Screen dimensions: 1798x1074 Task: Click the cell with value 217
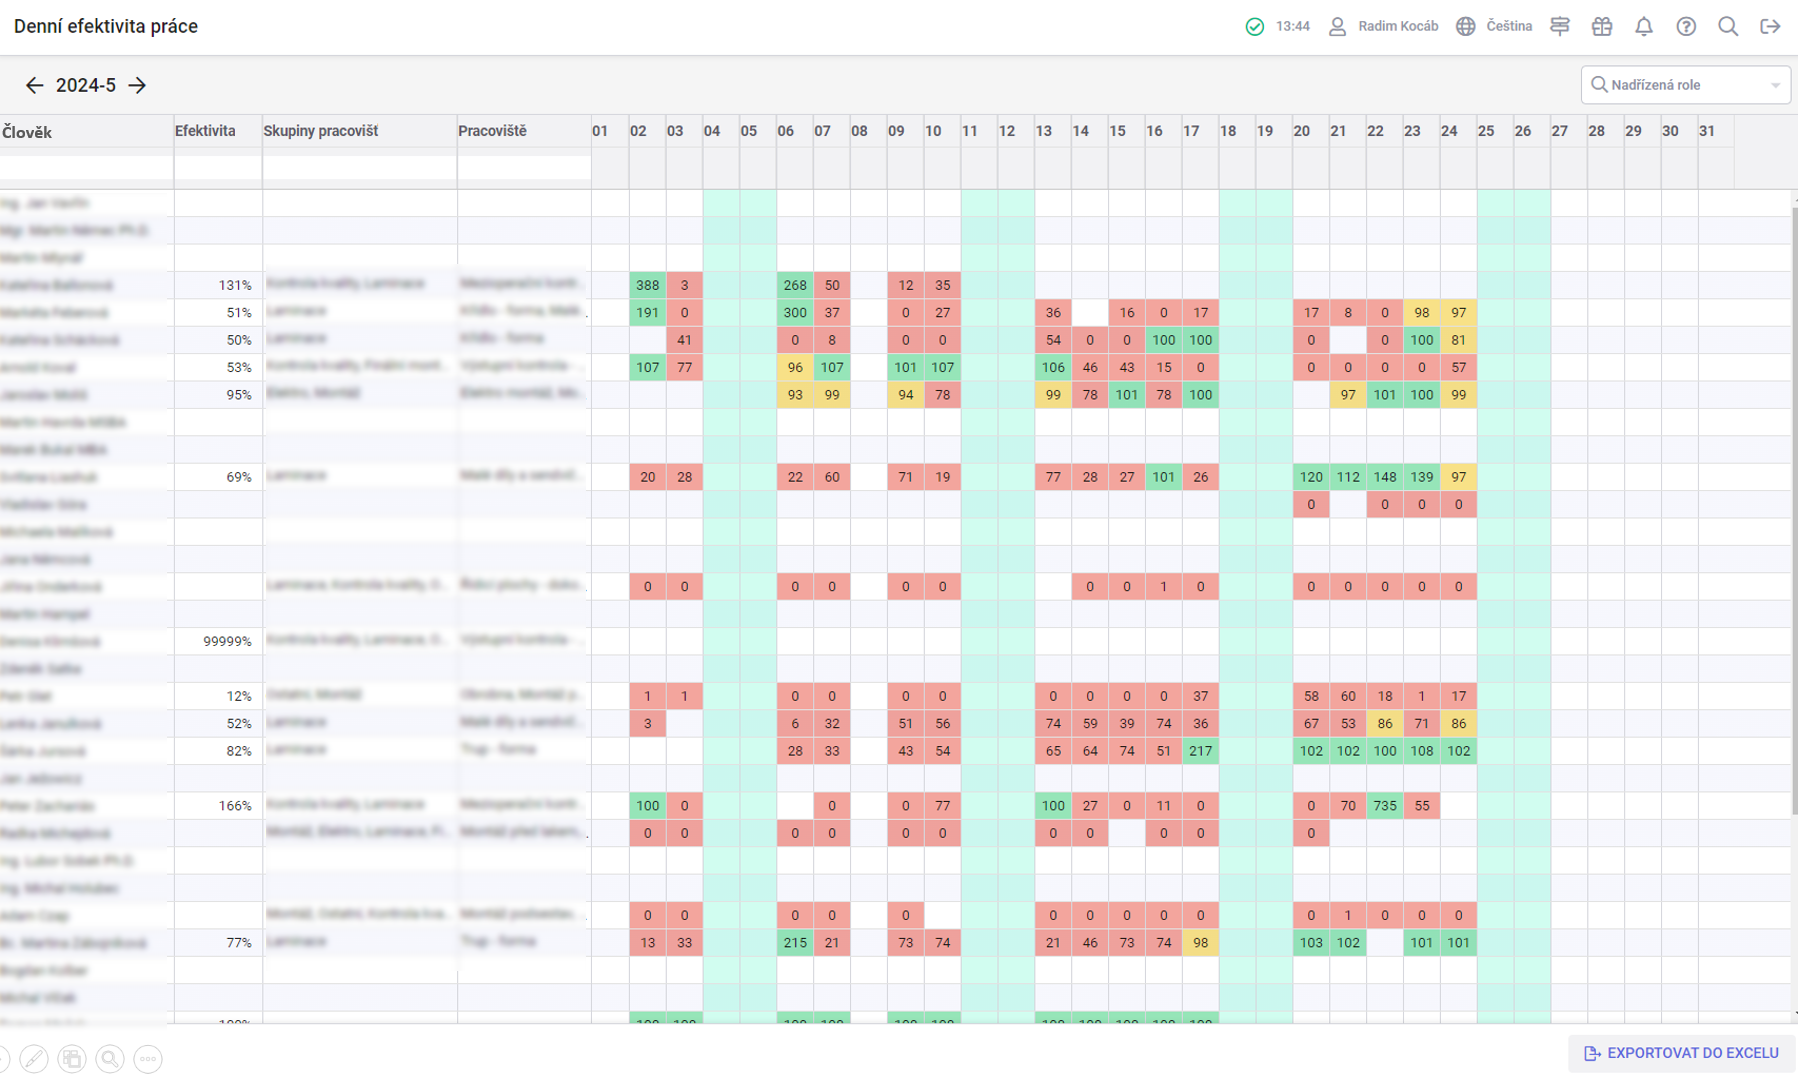click(x=1201, y=751)
